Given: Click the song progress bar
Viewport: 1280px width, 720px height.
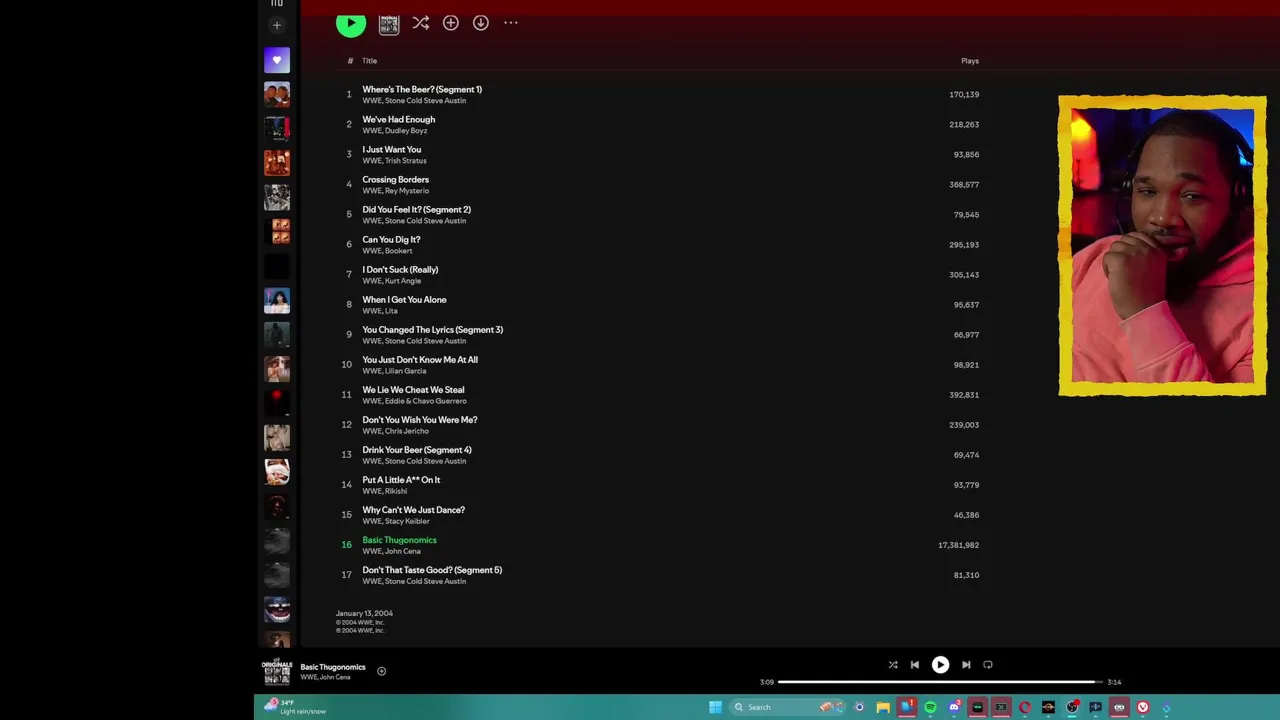Looking at the screenshot, I should click(x=940, y=682).
